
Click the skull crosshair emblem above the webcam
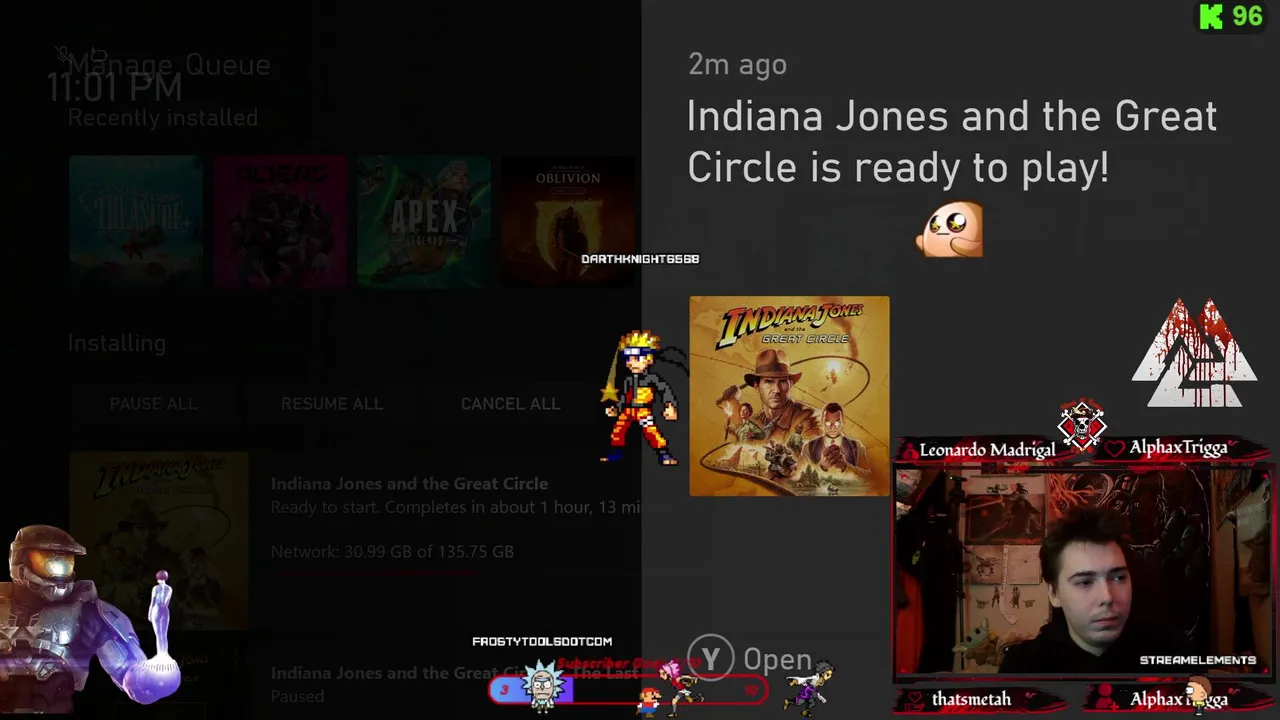[x=1082, y=426]
